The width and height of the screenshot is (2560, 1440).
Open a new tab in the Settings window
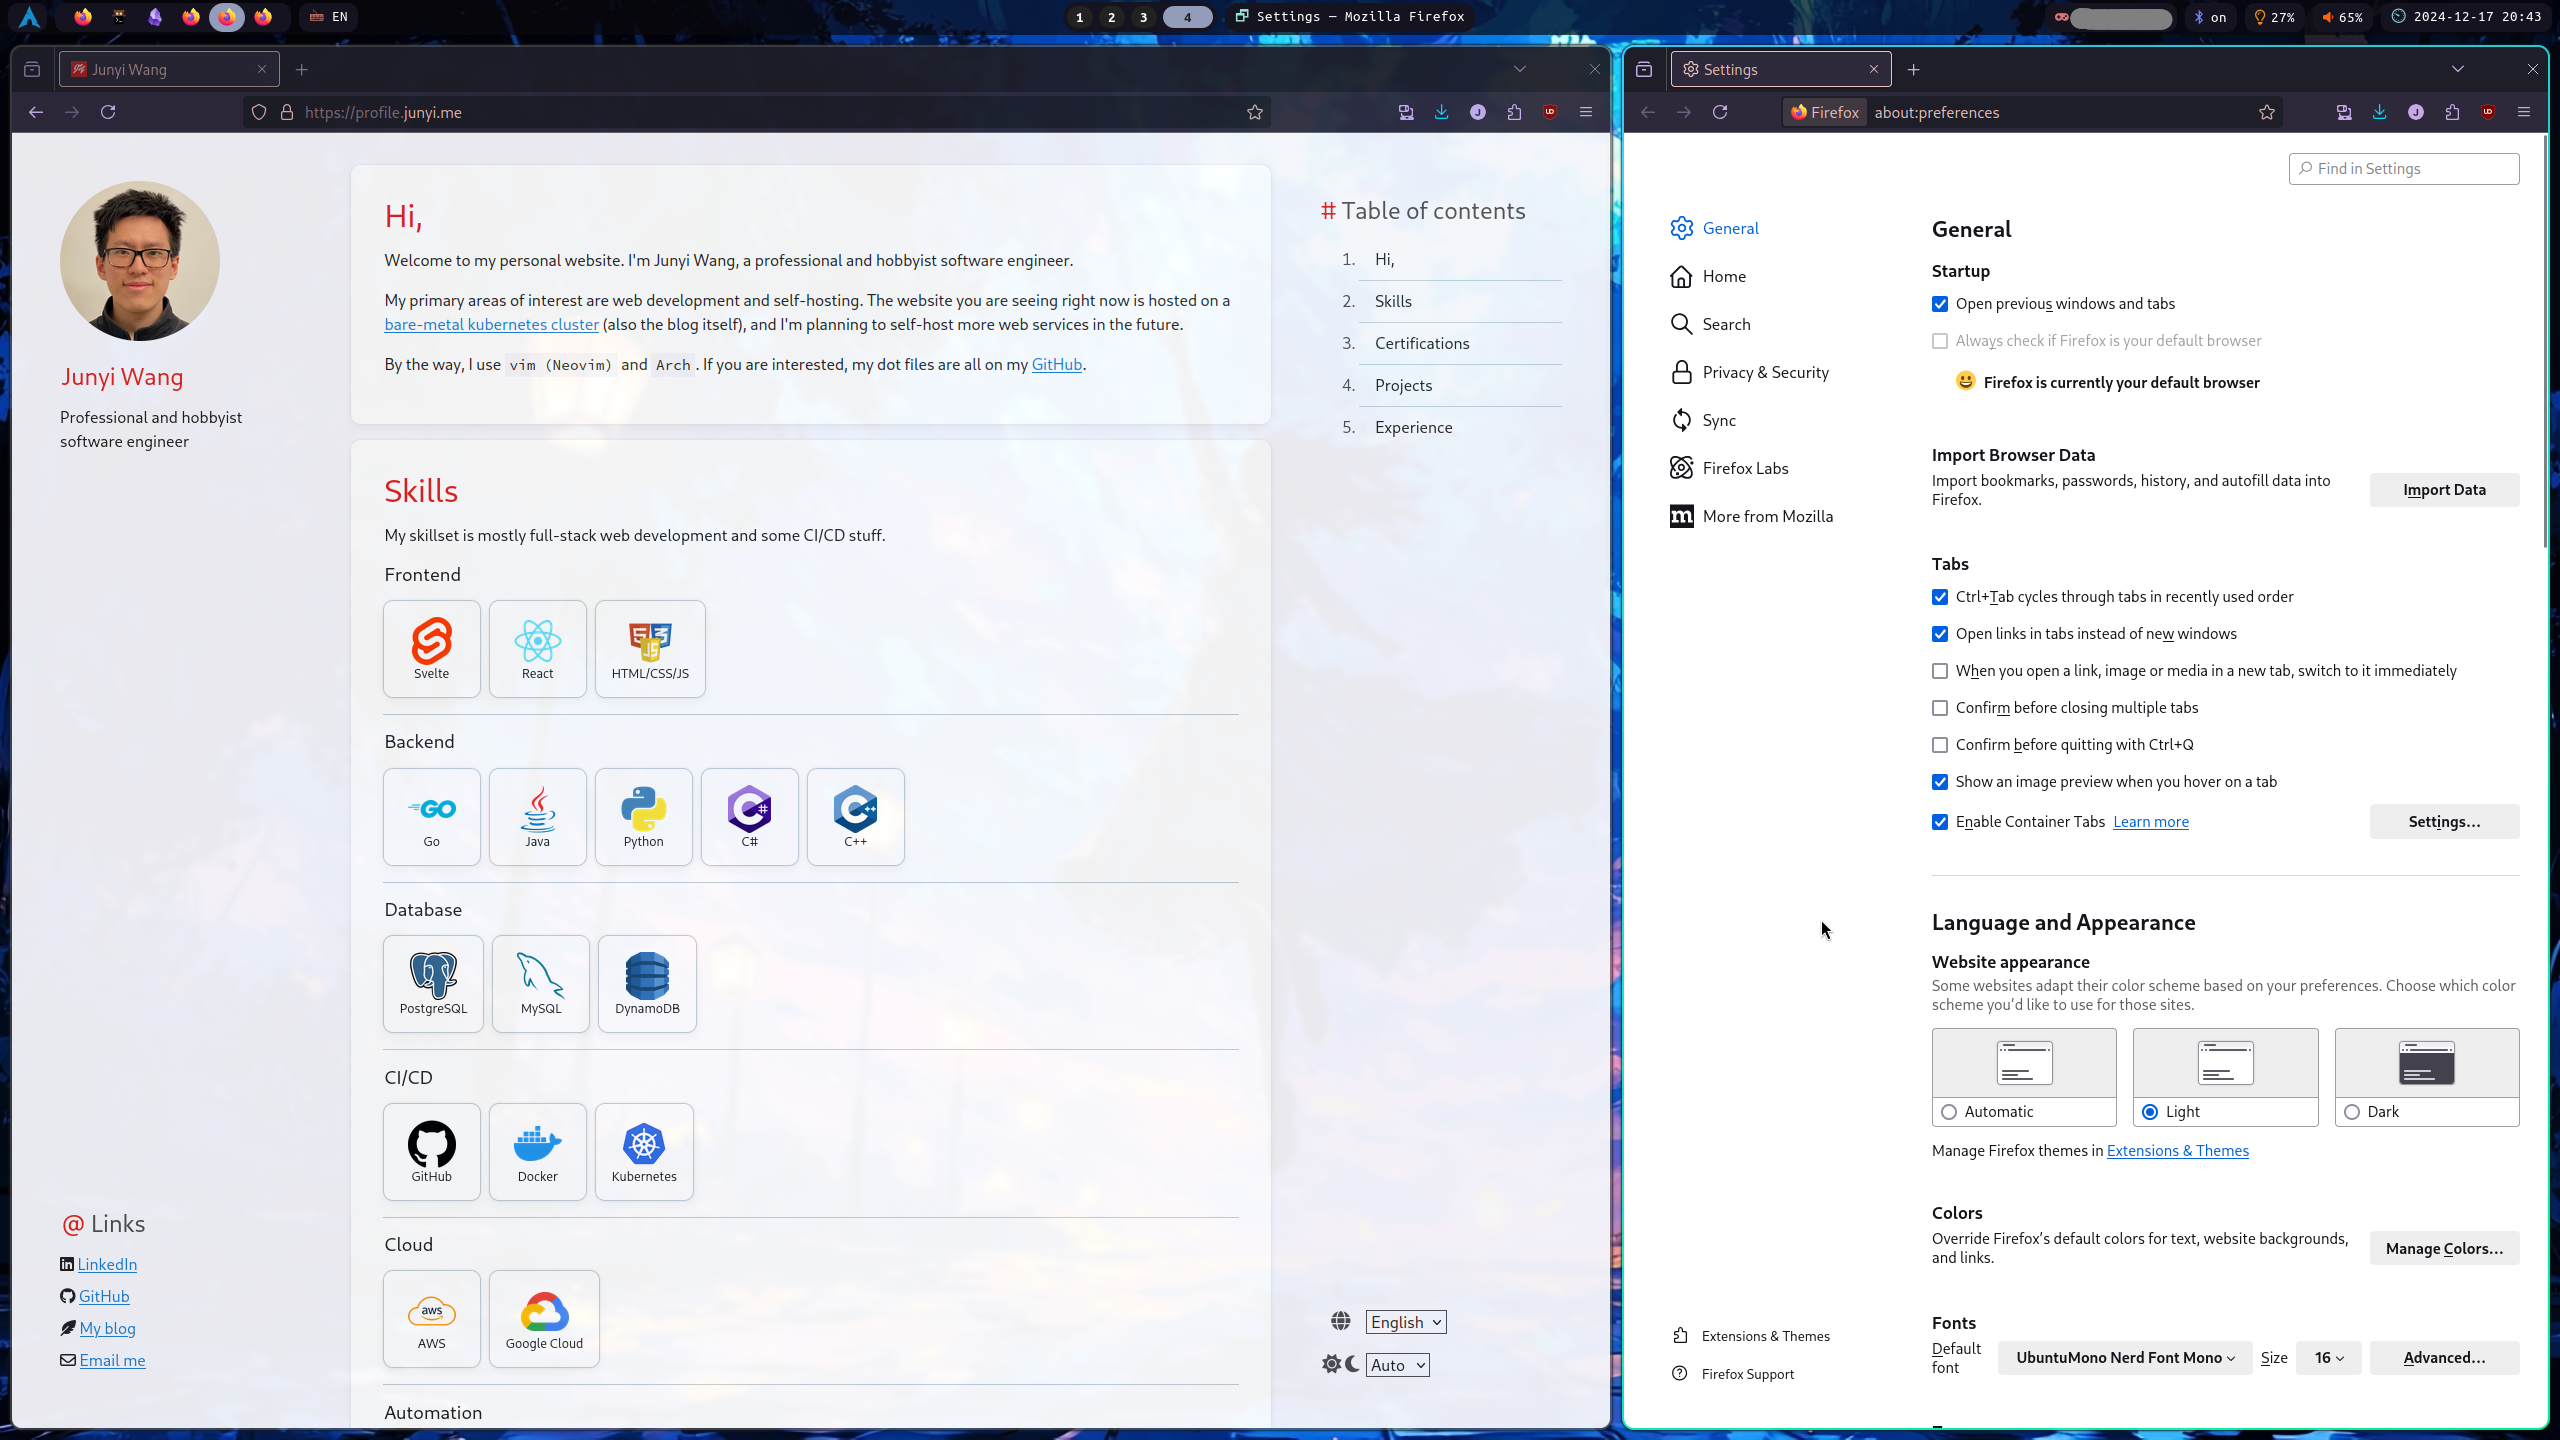1914,69
